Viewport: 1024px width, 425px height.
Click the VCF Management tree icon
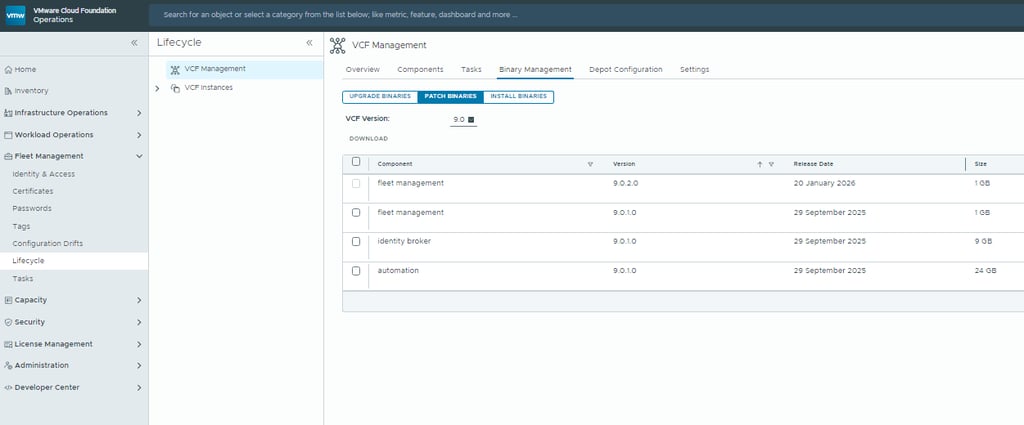[175, 69]
